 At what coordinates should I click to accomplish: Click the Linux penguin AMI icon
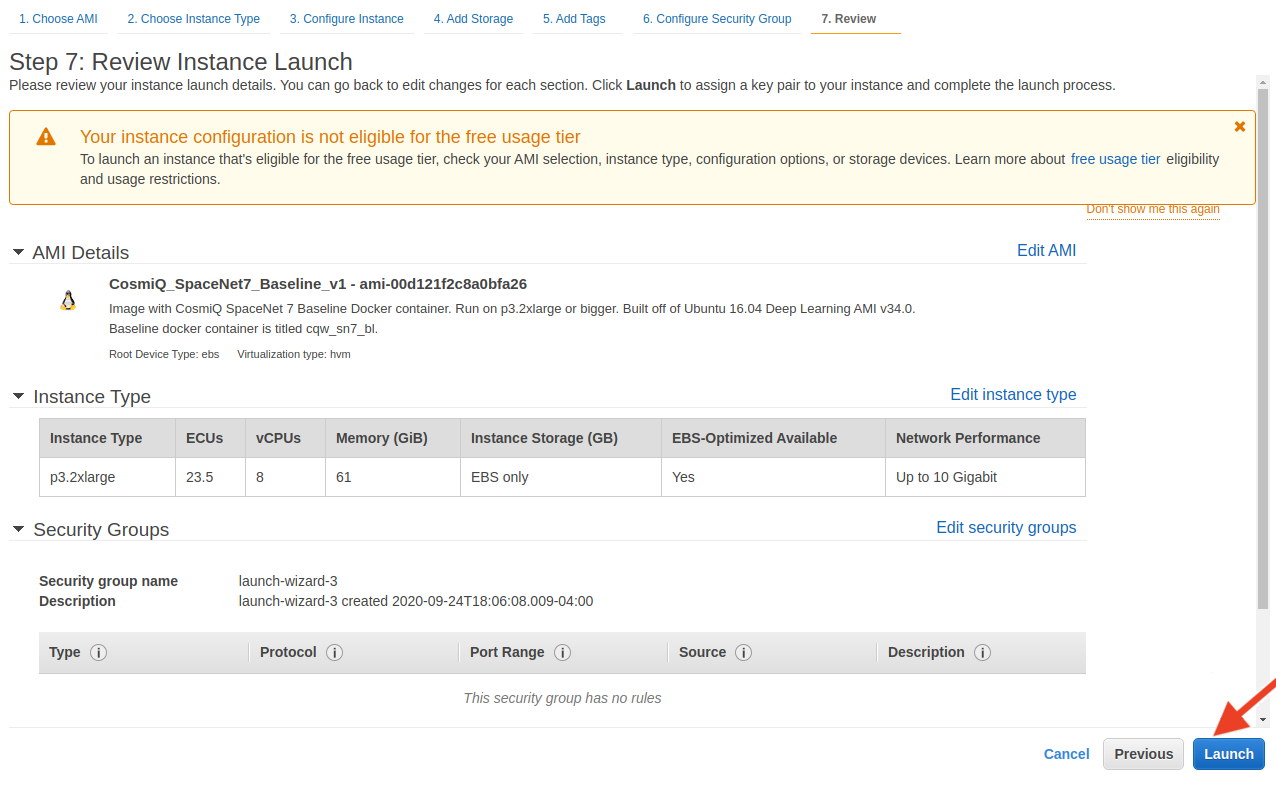point(68,301)
